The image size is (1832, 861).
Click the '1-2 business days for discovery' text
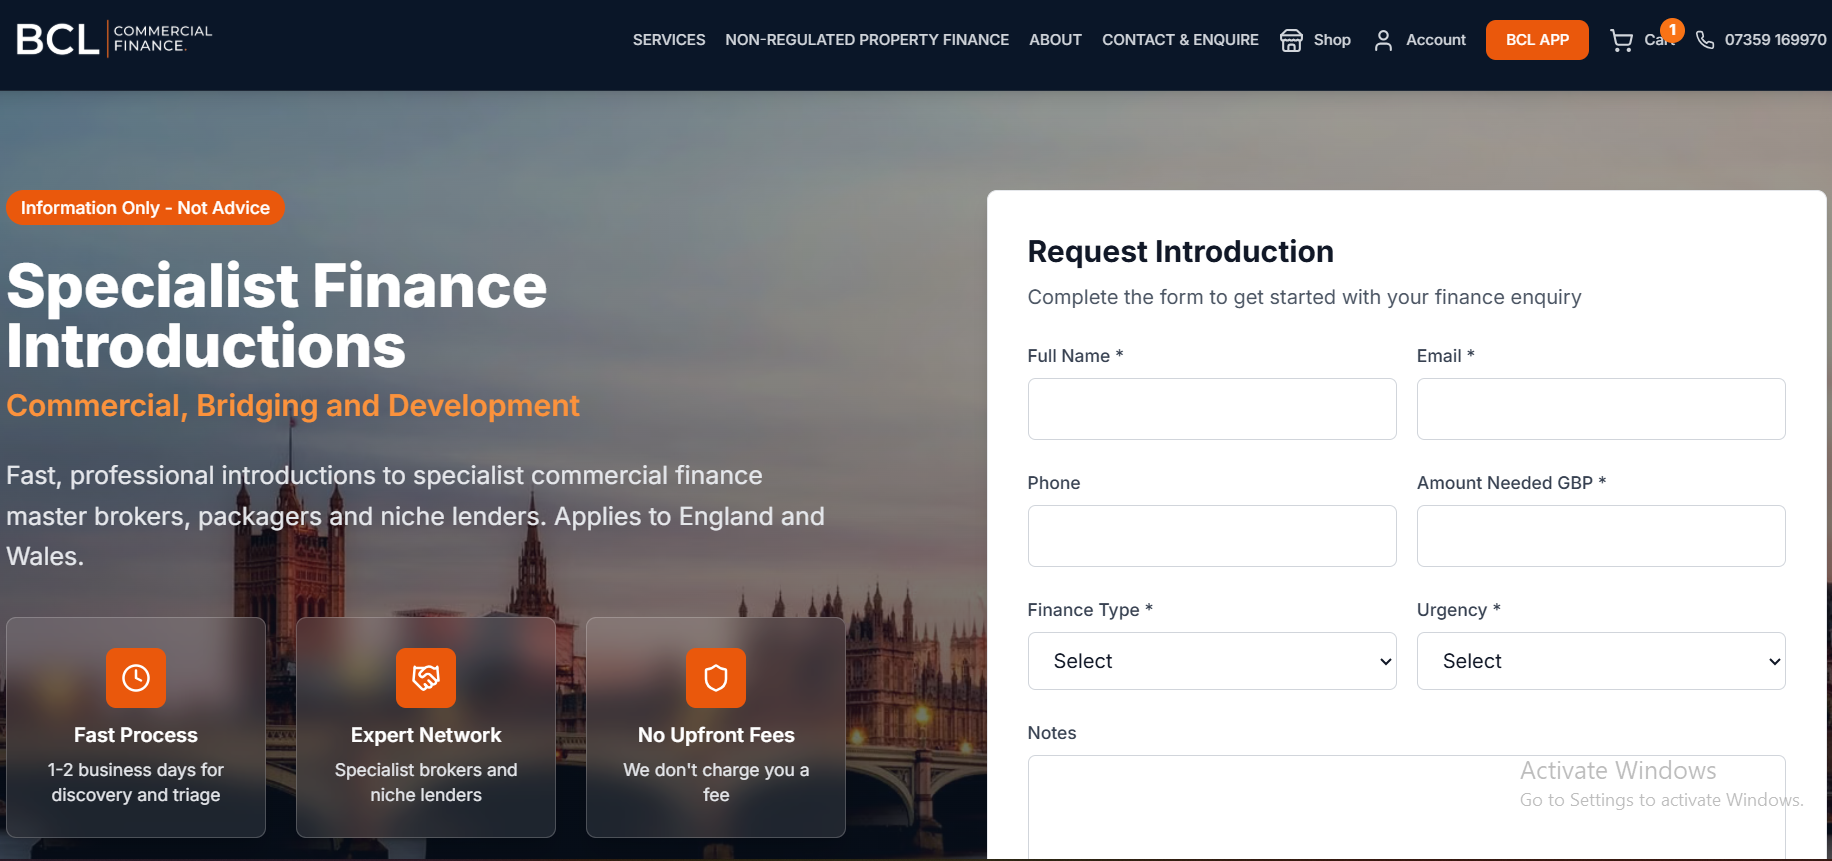[x=136, y=782]
